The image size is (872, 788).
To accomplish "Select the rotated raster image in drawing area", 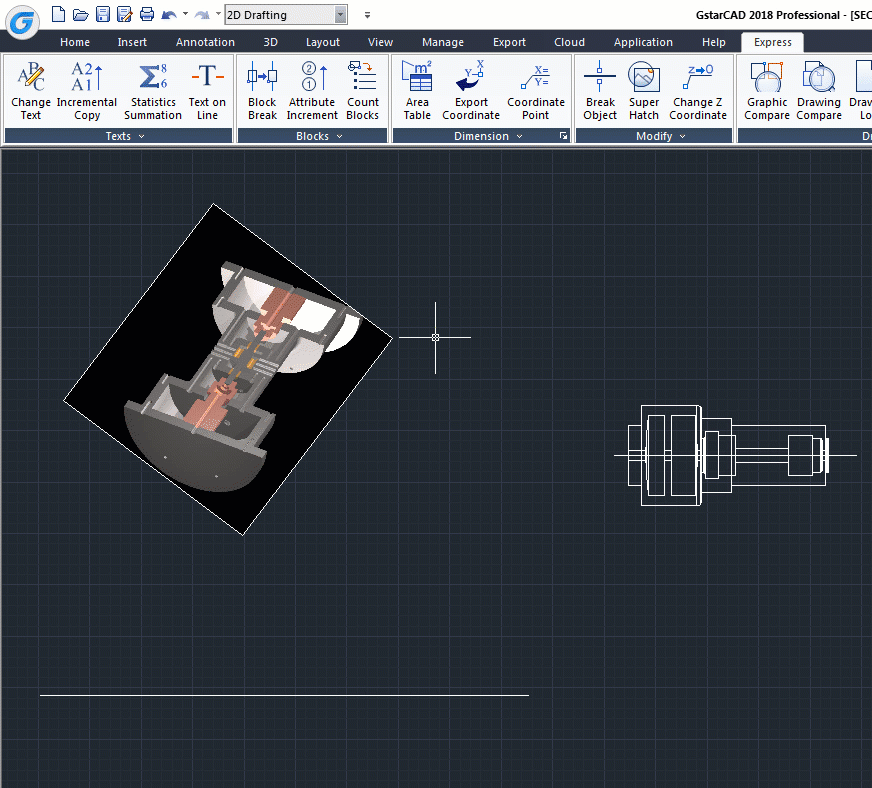I will [x=230, y=365].
